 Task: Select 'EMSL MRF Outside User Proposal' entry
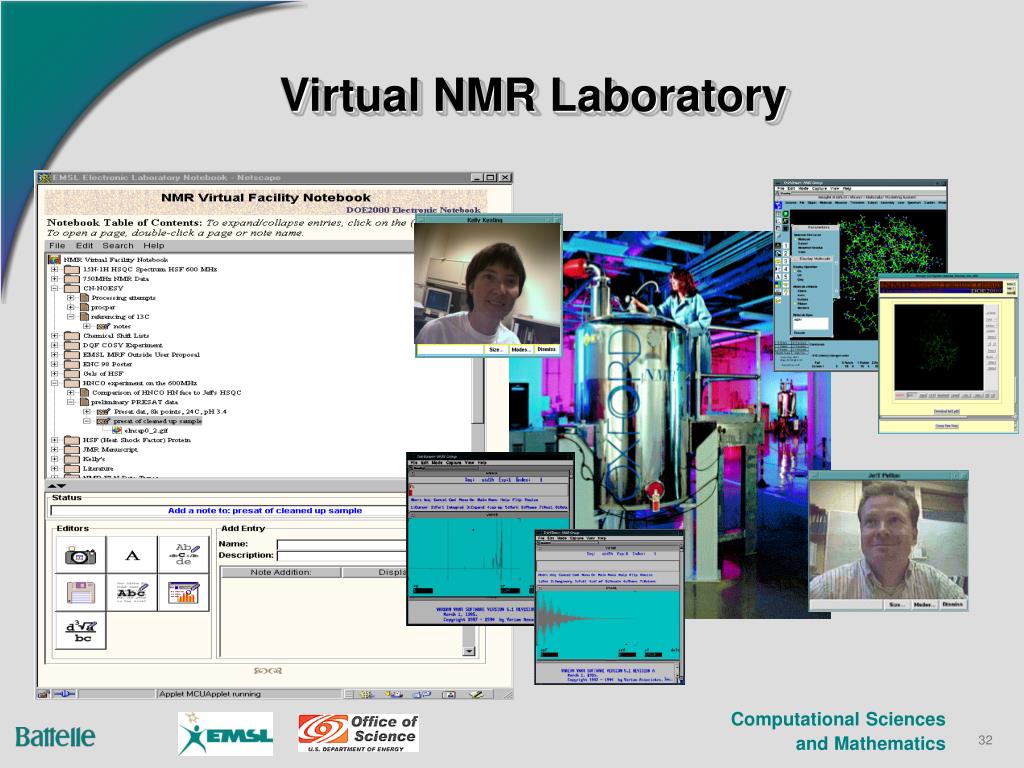click(141, 355)
